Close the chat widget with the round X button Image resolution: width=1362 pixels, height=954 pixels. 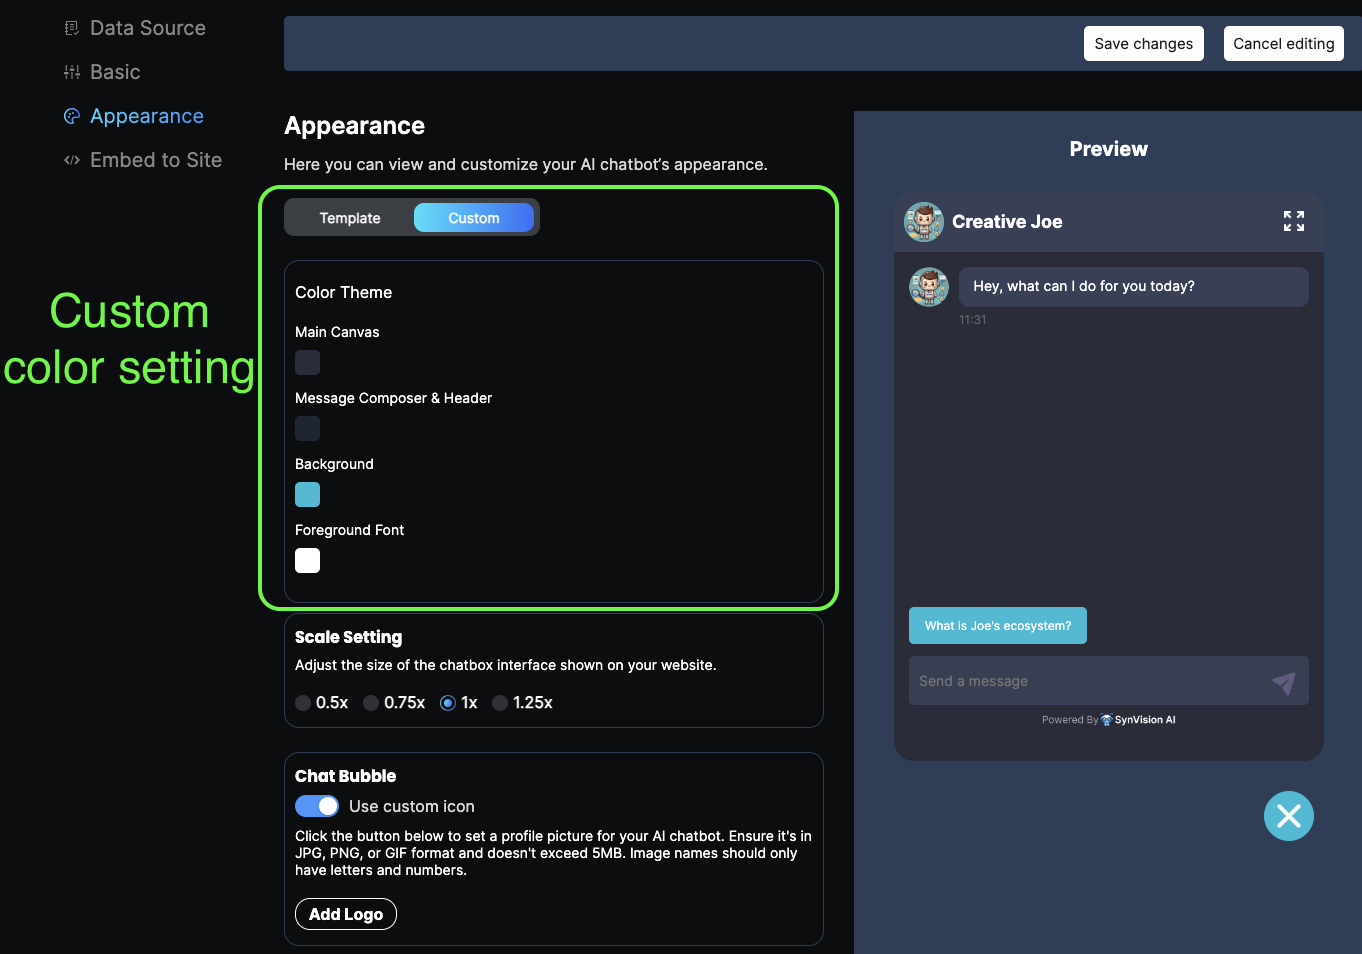(1288, 816)
